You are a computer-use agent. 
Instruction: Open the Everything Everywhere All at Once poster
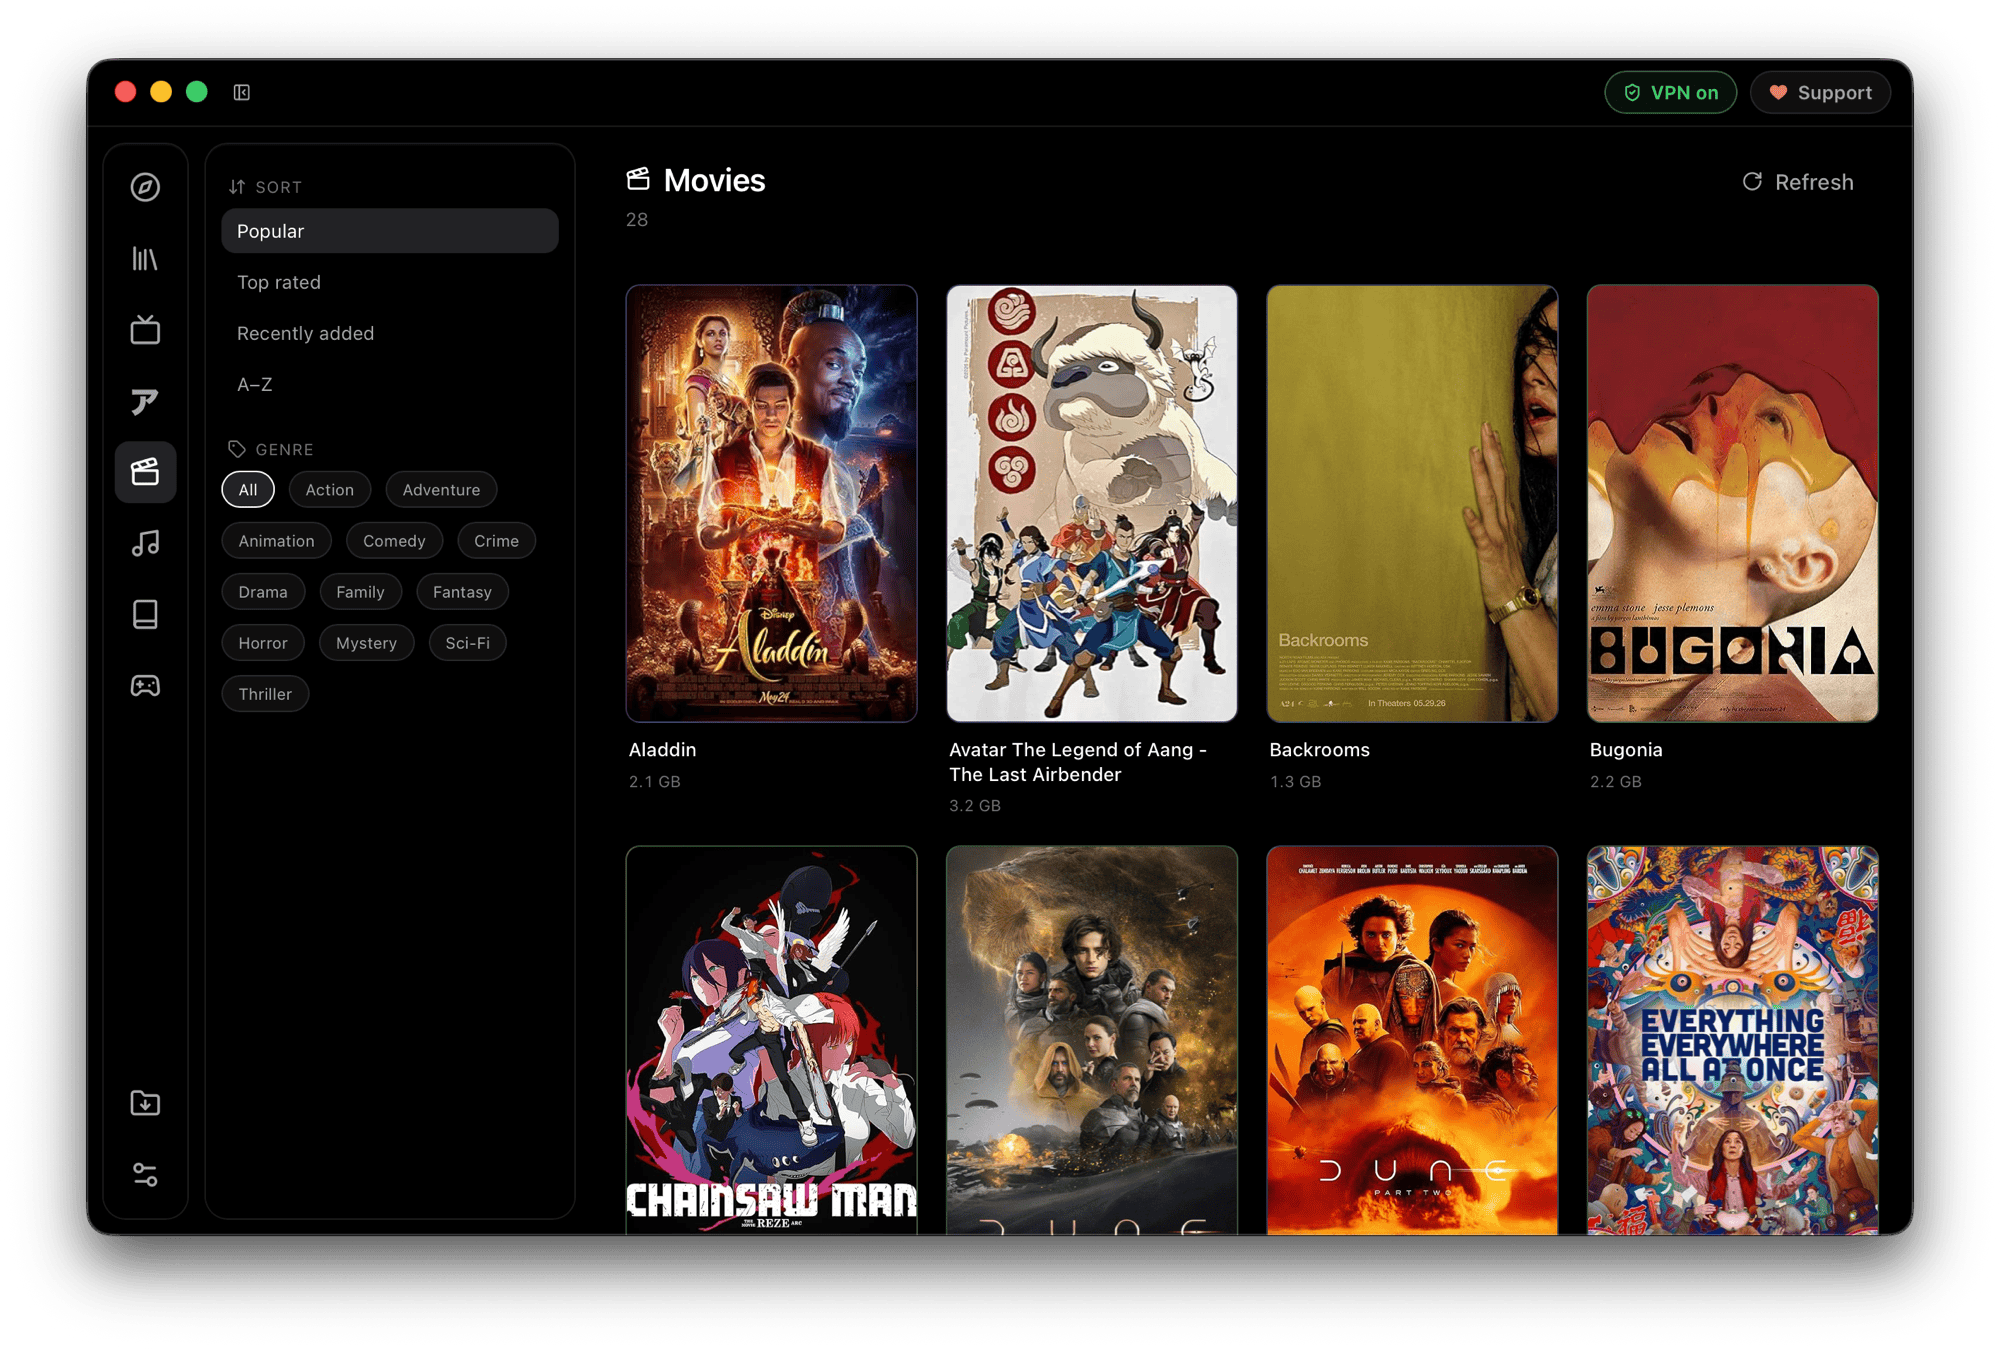(1733, 1040)
